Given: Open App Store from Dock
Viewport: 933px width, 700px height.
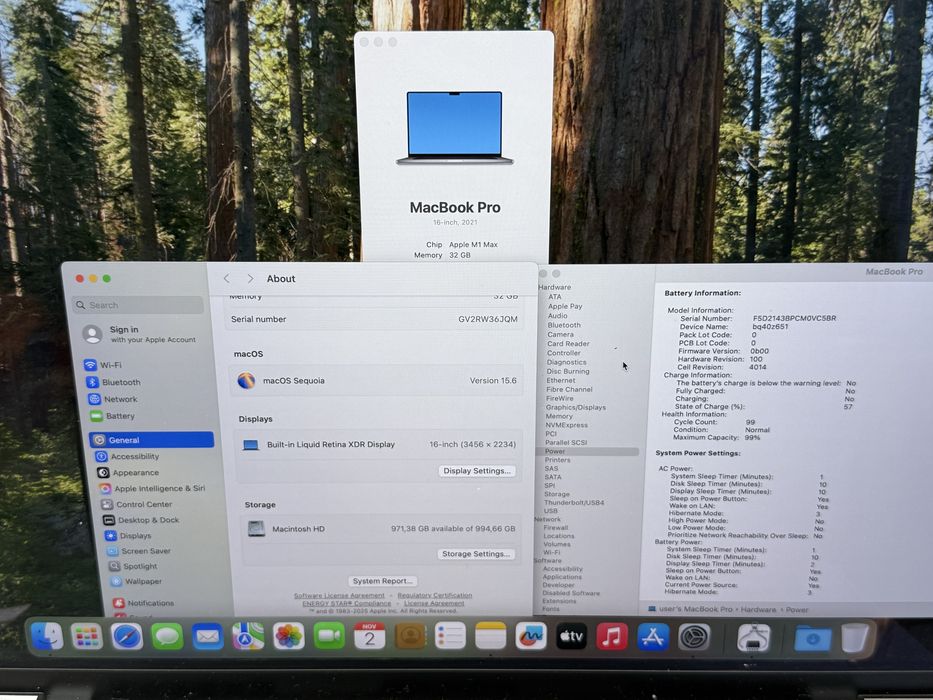Looking at the screenshot, I should [653, 637].
